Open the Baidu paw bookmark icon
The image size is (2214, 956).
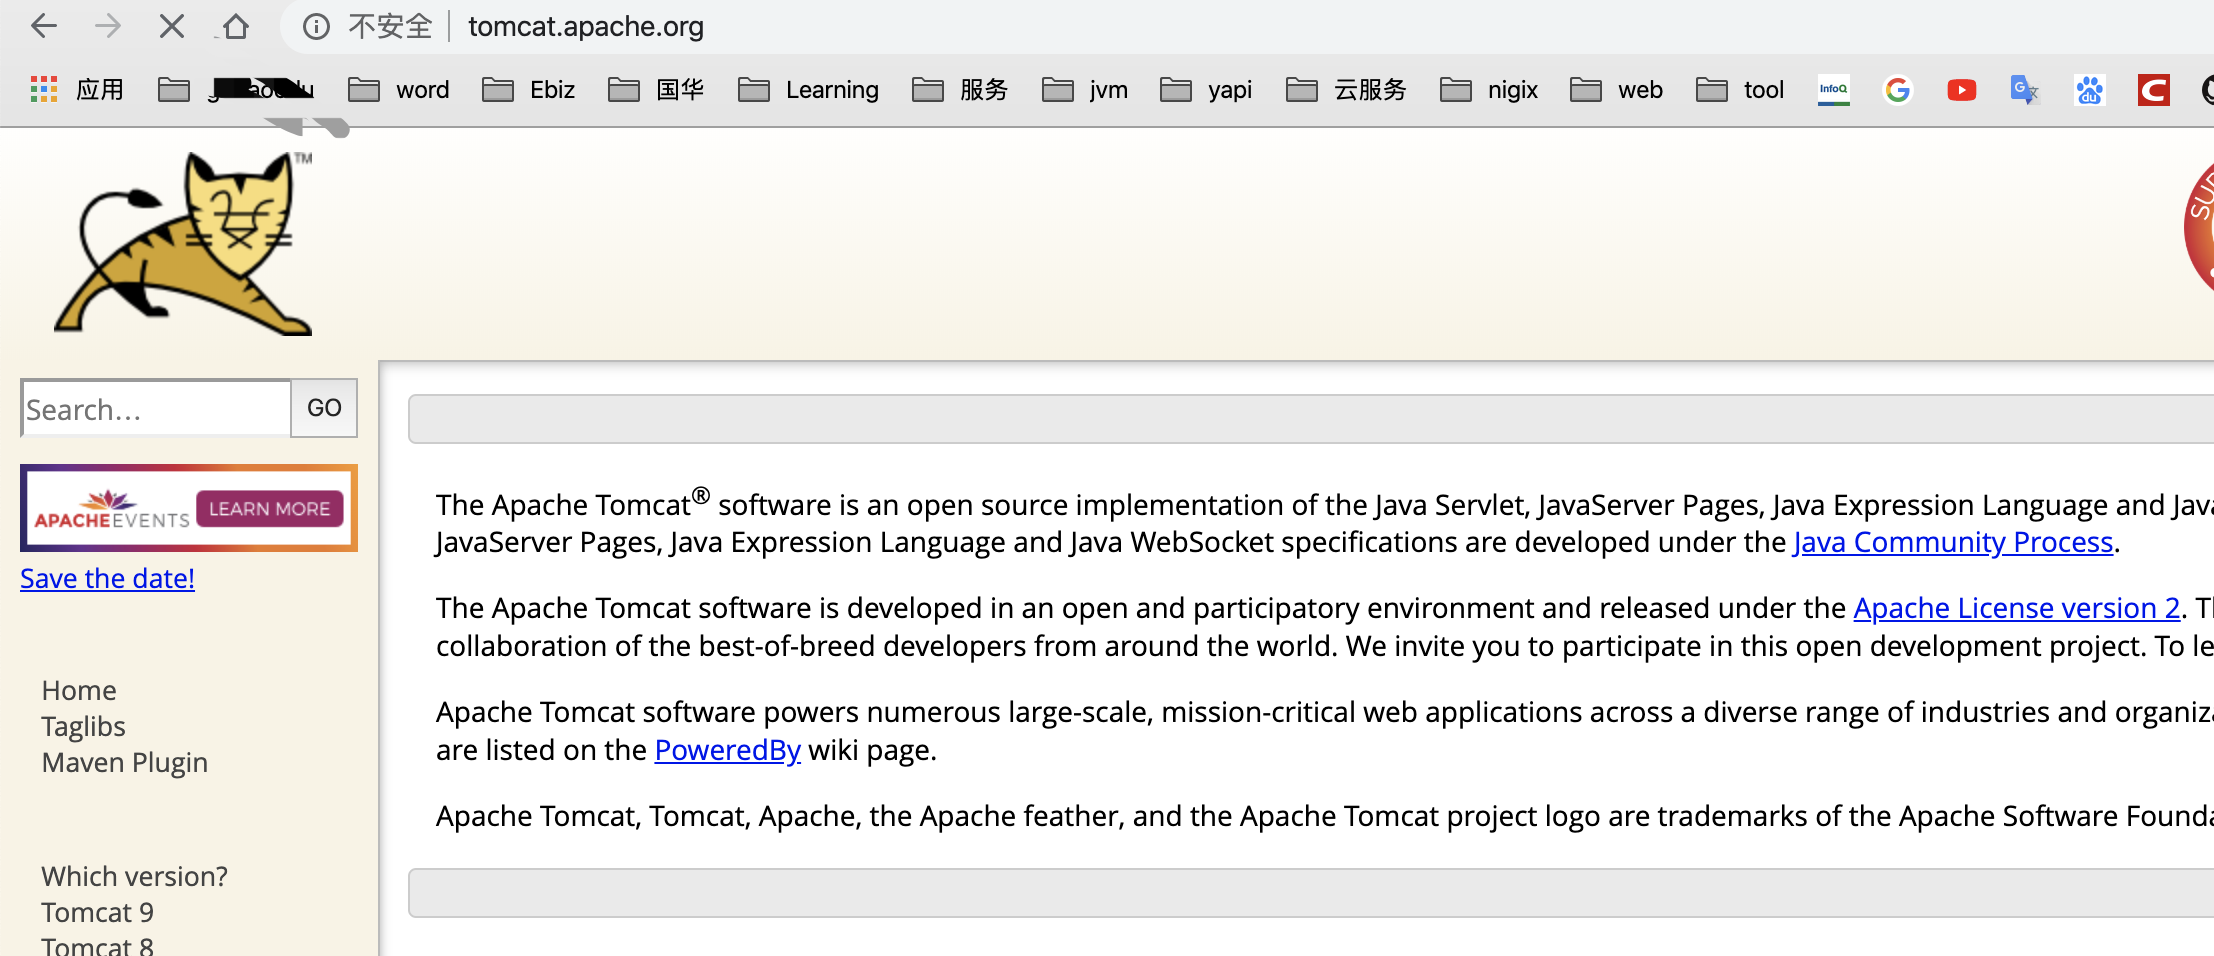point(2089,90)
